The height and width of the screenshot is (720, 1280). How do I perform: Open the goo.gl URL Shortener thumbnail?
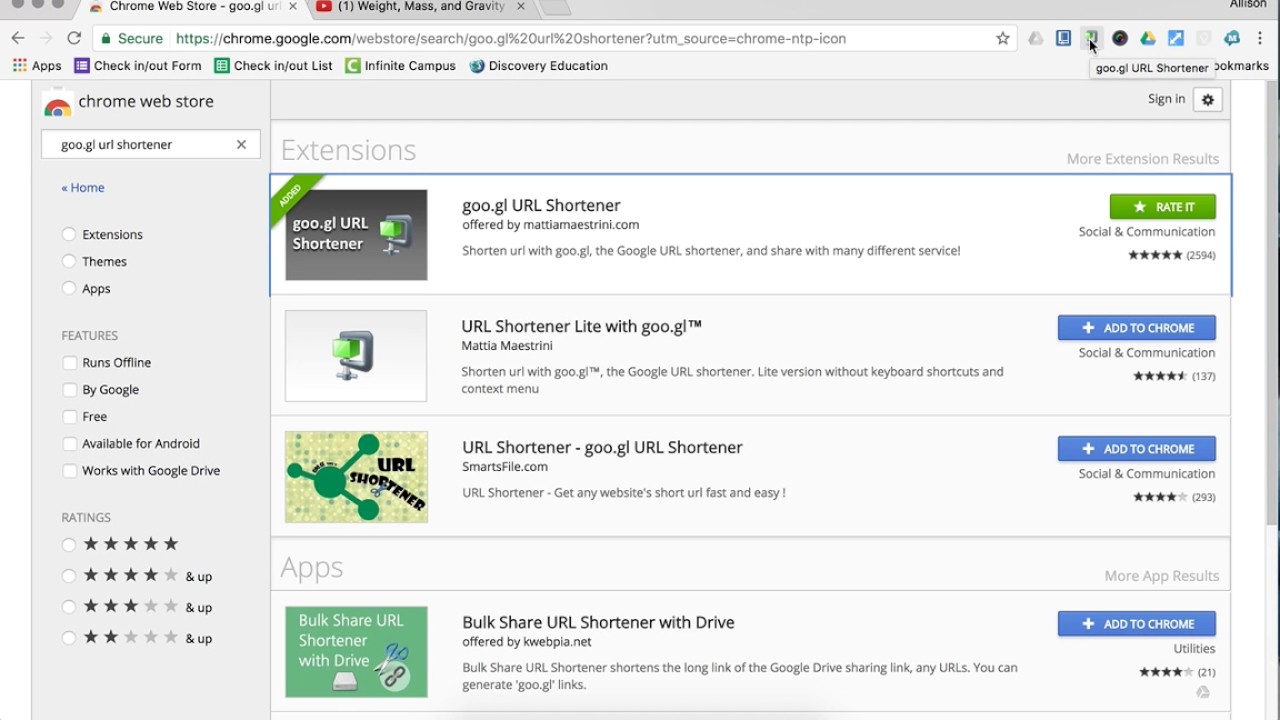356,235
